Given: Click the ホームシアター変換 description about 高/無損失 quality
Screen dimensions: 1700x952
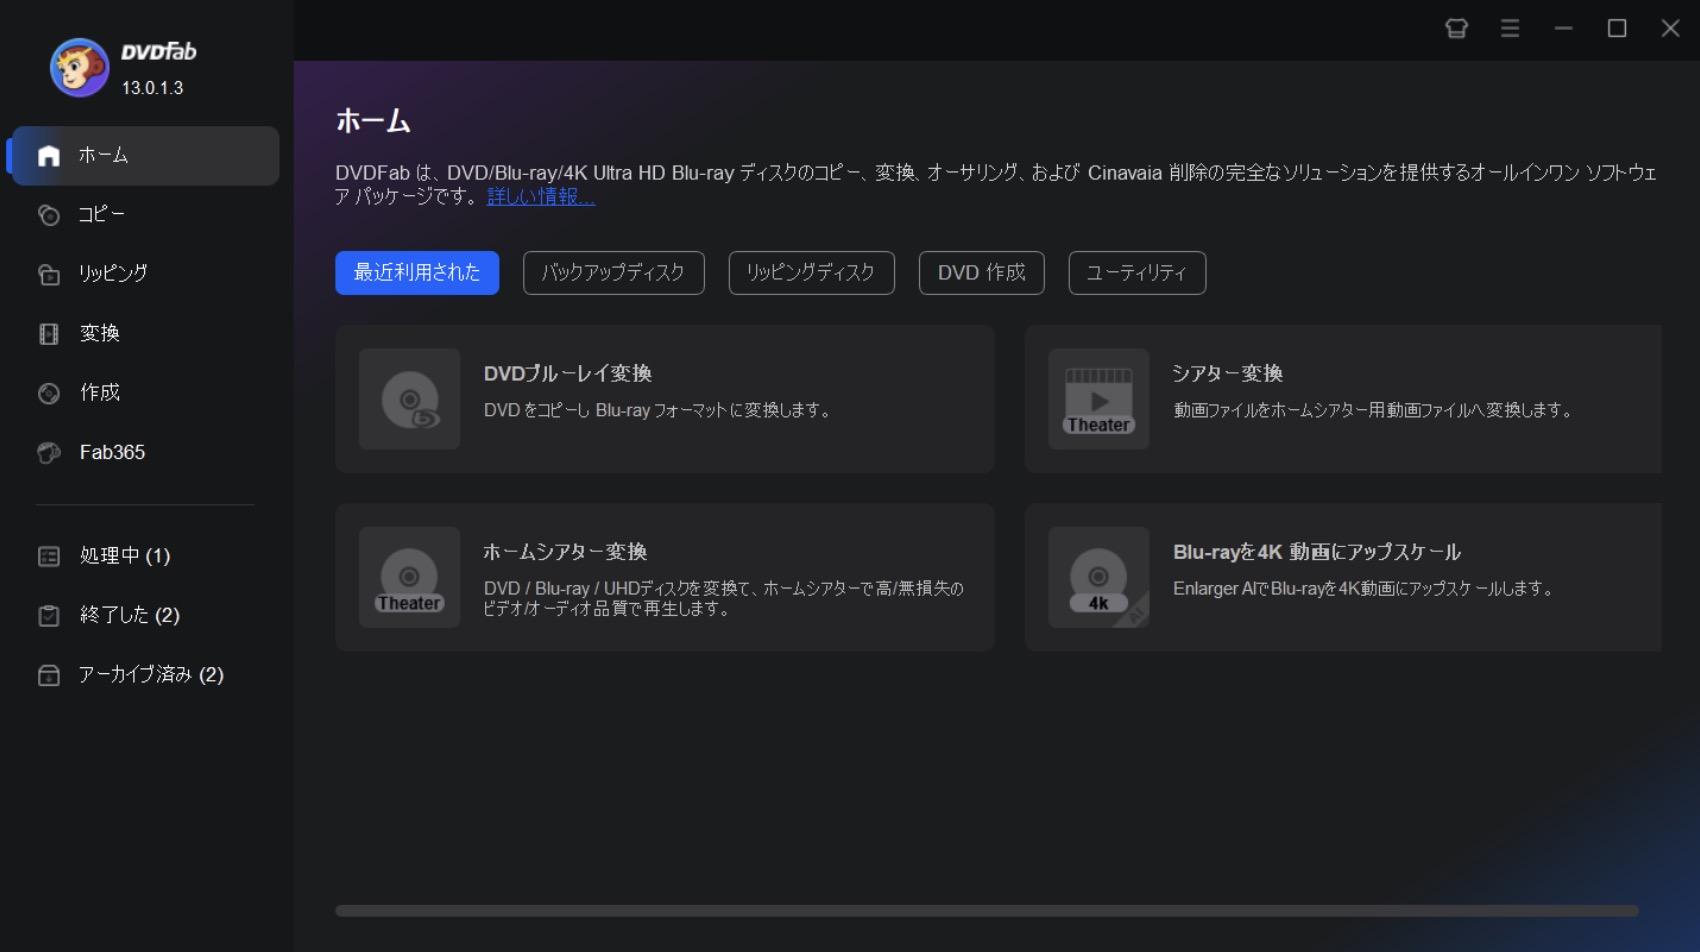Looking at the screenshot, I should coord(723,599).
